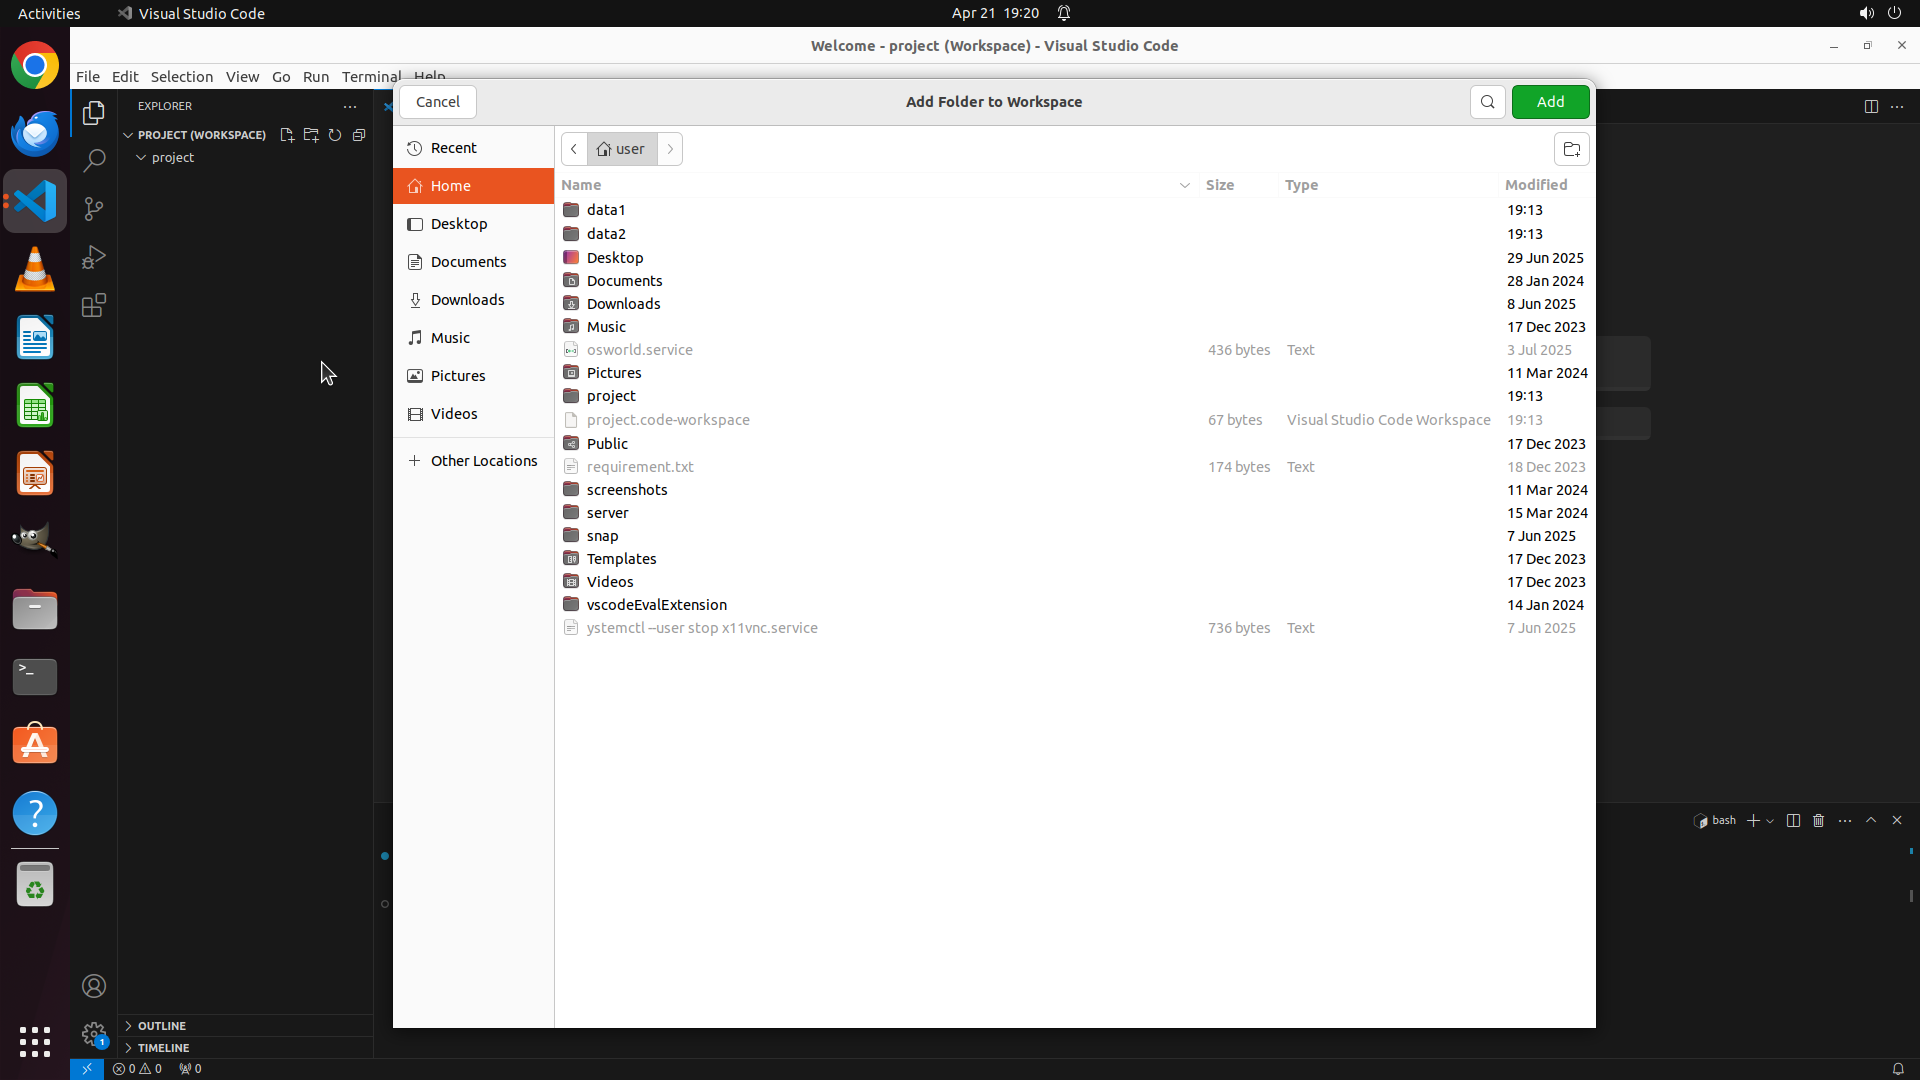Expand the TIMELINE section
The width and height of the screenshot is (1920, 1080).
(163, 1048)
